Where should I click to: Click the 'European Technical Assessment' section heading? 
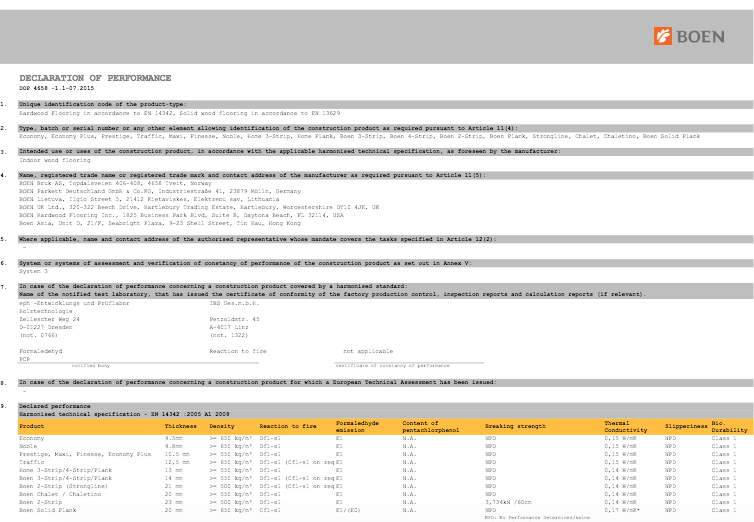point(258,383)
